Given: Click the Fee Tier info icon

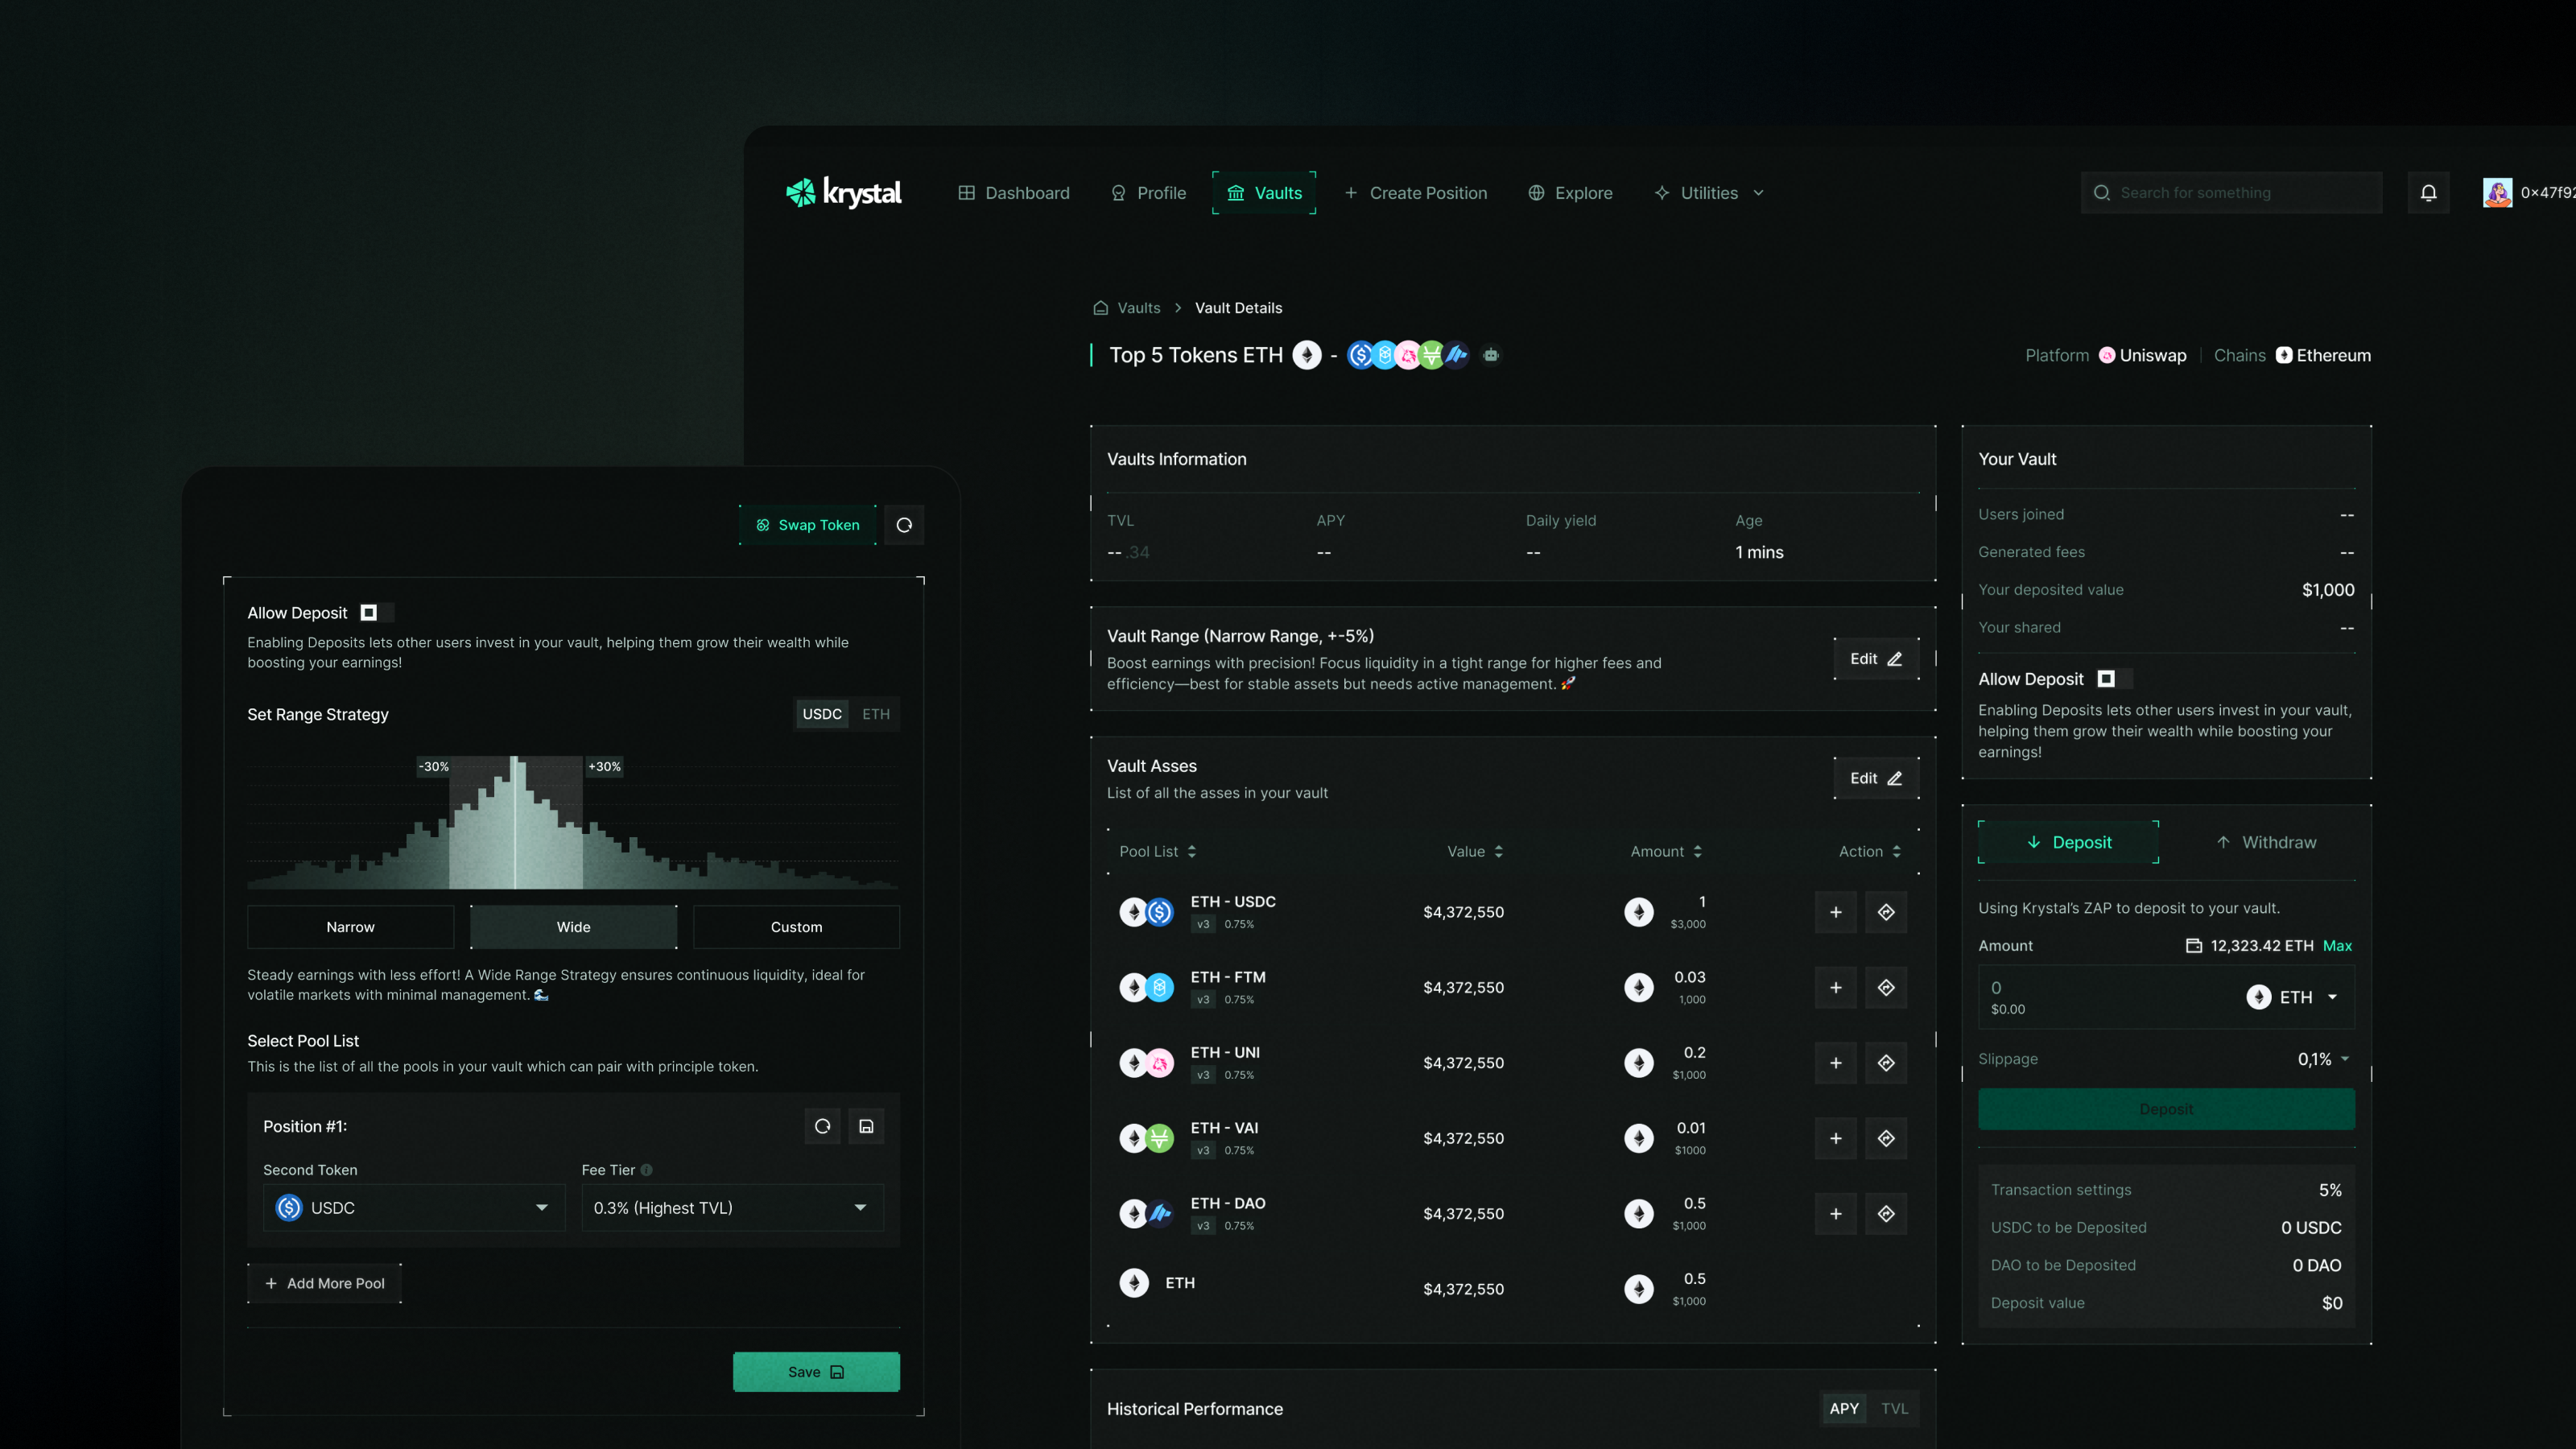Looking at the screenshot, I should click(647, 1170).
